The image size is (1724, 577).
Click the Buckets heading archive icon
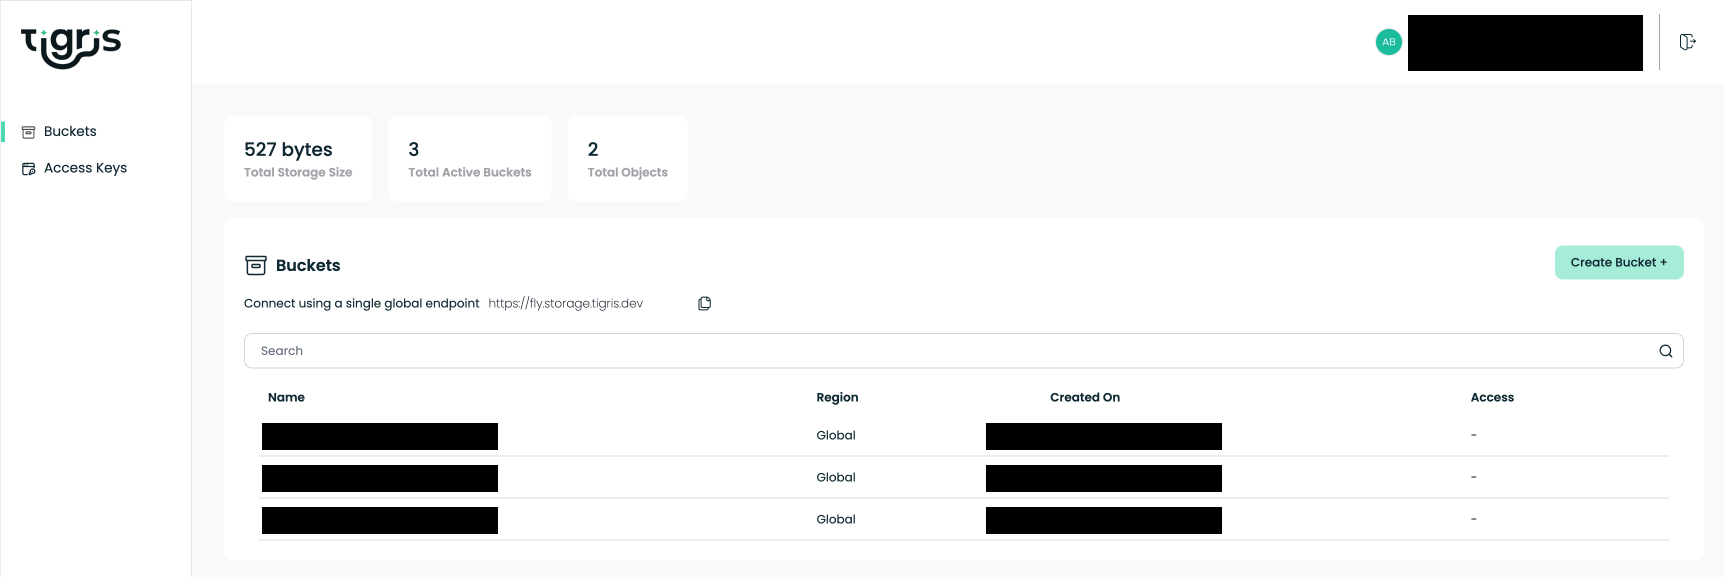click(256, 265)
